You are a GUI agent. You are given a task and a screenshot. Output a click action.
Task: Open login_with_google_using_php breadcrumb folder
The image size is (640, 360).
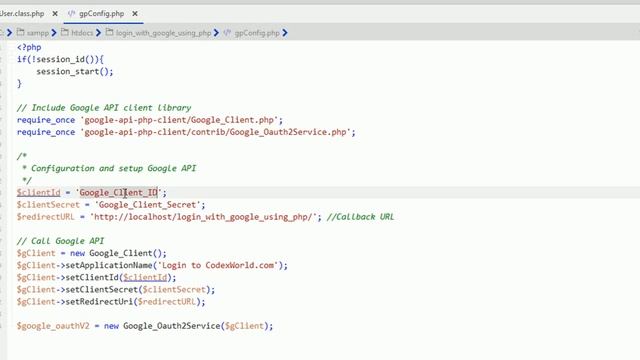[163, 33]
